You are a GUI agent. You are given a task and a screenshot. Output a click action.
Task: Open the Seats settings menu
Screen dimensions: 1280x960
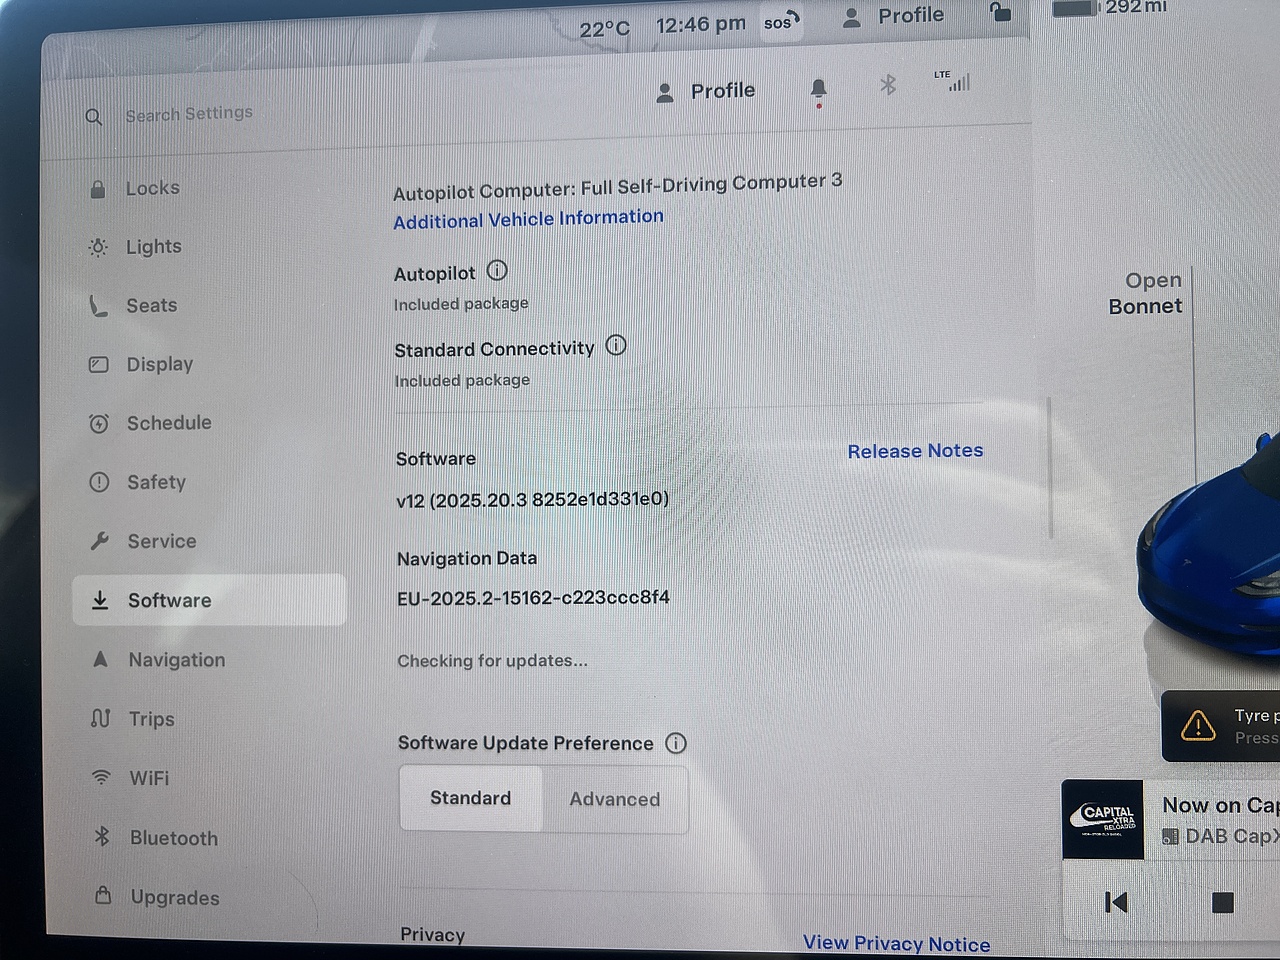click(x=151, y=306)
